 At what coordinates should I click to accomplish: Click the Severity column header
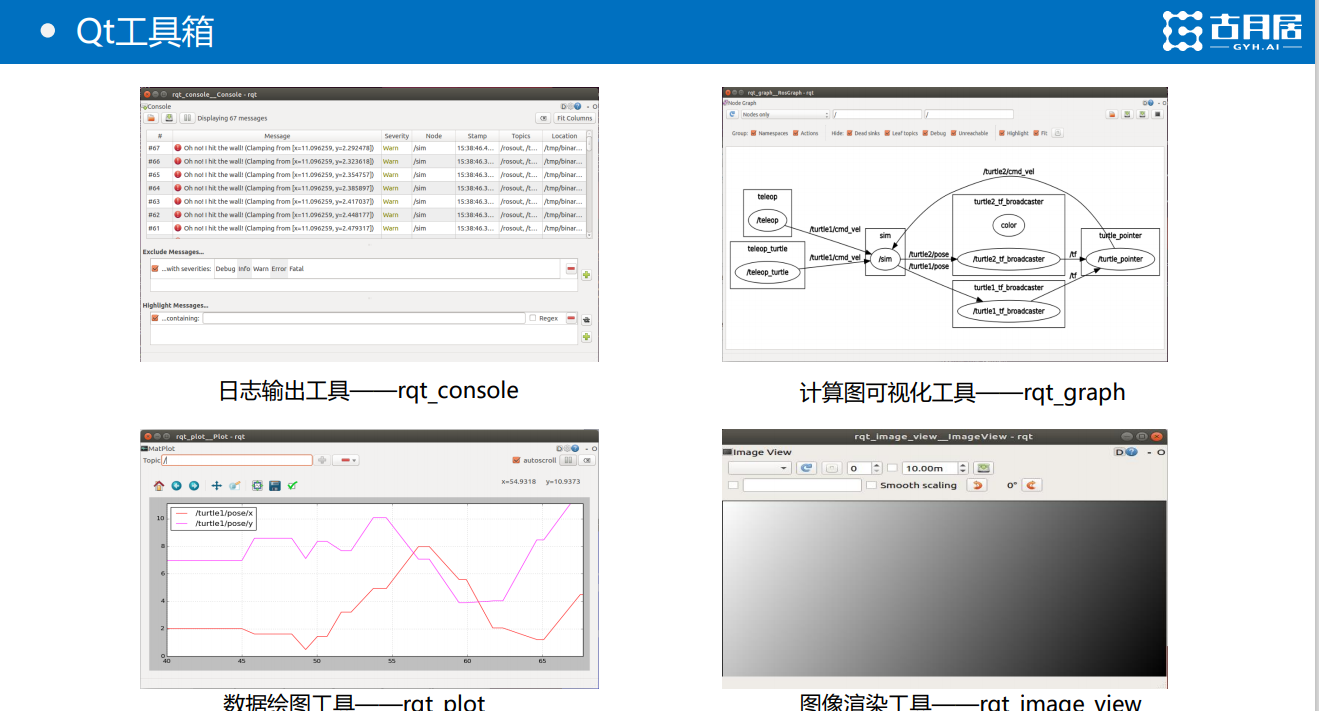pyautogui.click(x=397, y=136)
